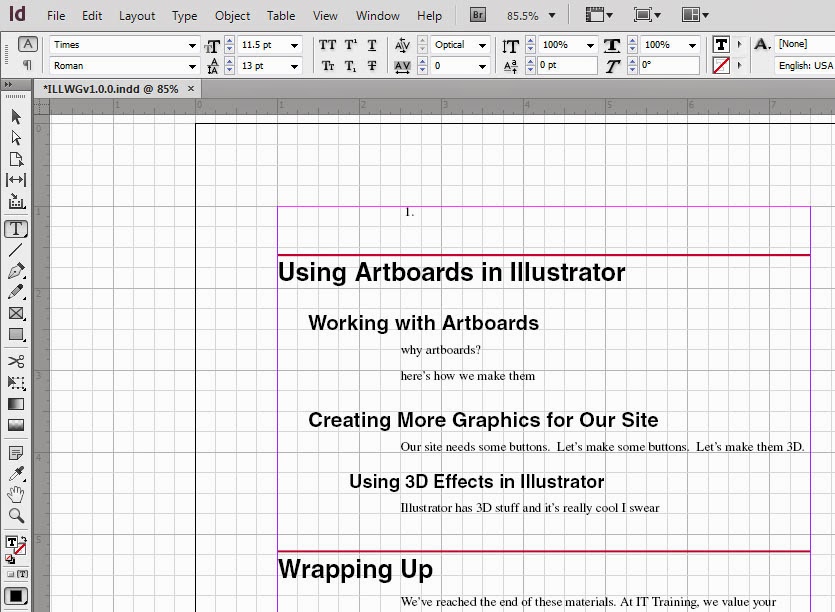Switch to Character Formatting Controls
This screenshot has width=835, height=612.
coord(28,44)
